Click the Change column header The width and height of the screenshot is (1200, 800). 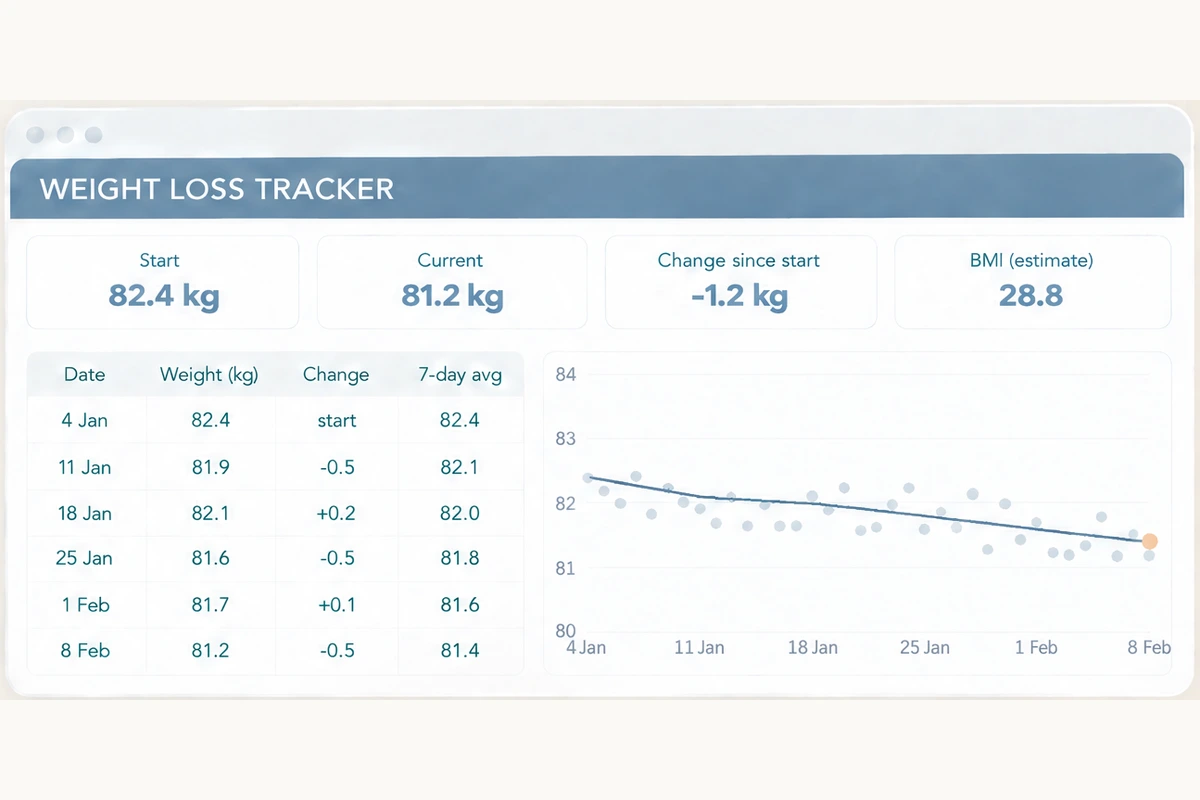click(x=336, y=375)
